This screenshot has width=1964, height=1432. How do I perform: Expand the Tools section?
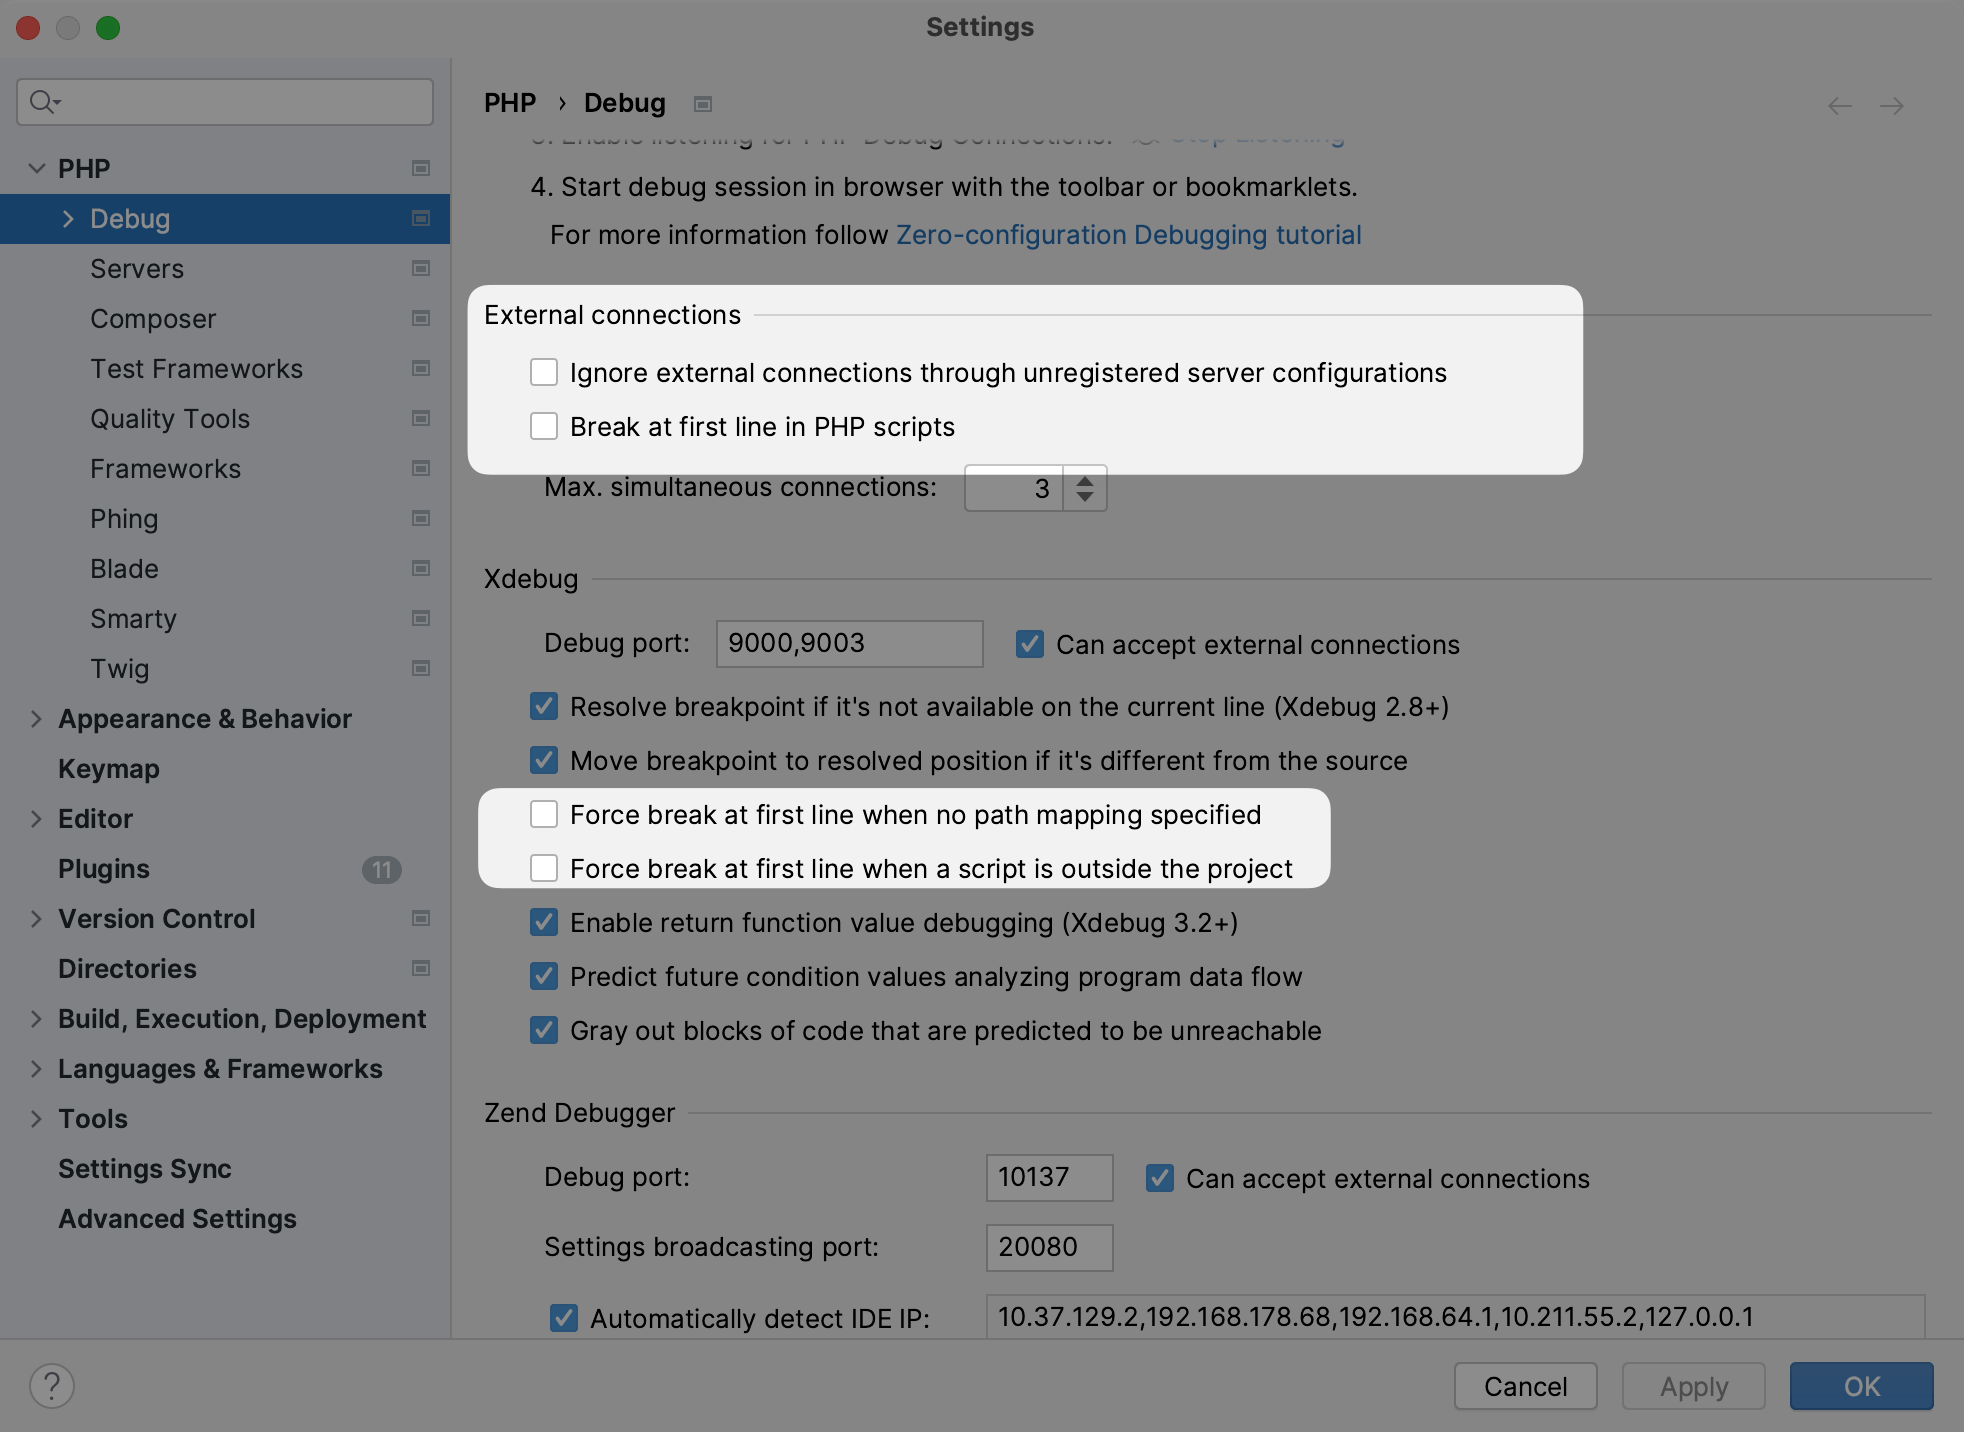(36, 1118)
